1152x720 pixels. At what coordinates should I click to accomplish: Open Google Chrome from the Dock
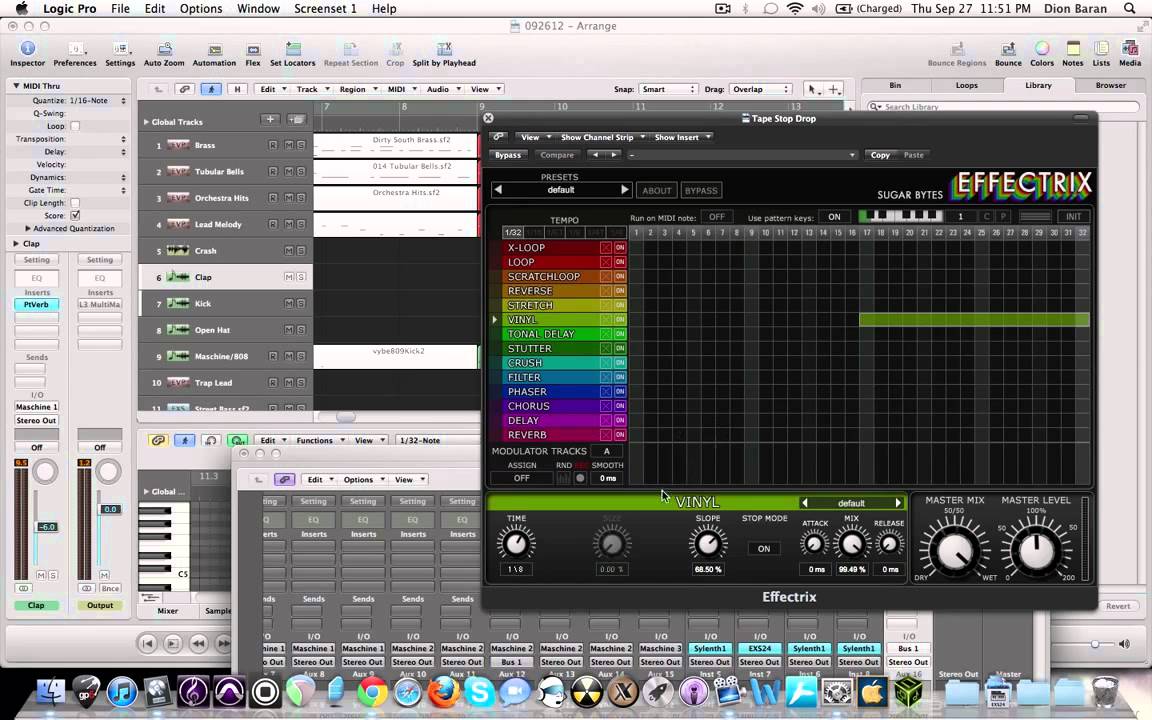point(372,692)
